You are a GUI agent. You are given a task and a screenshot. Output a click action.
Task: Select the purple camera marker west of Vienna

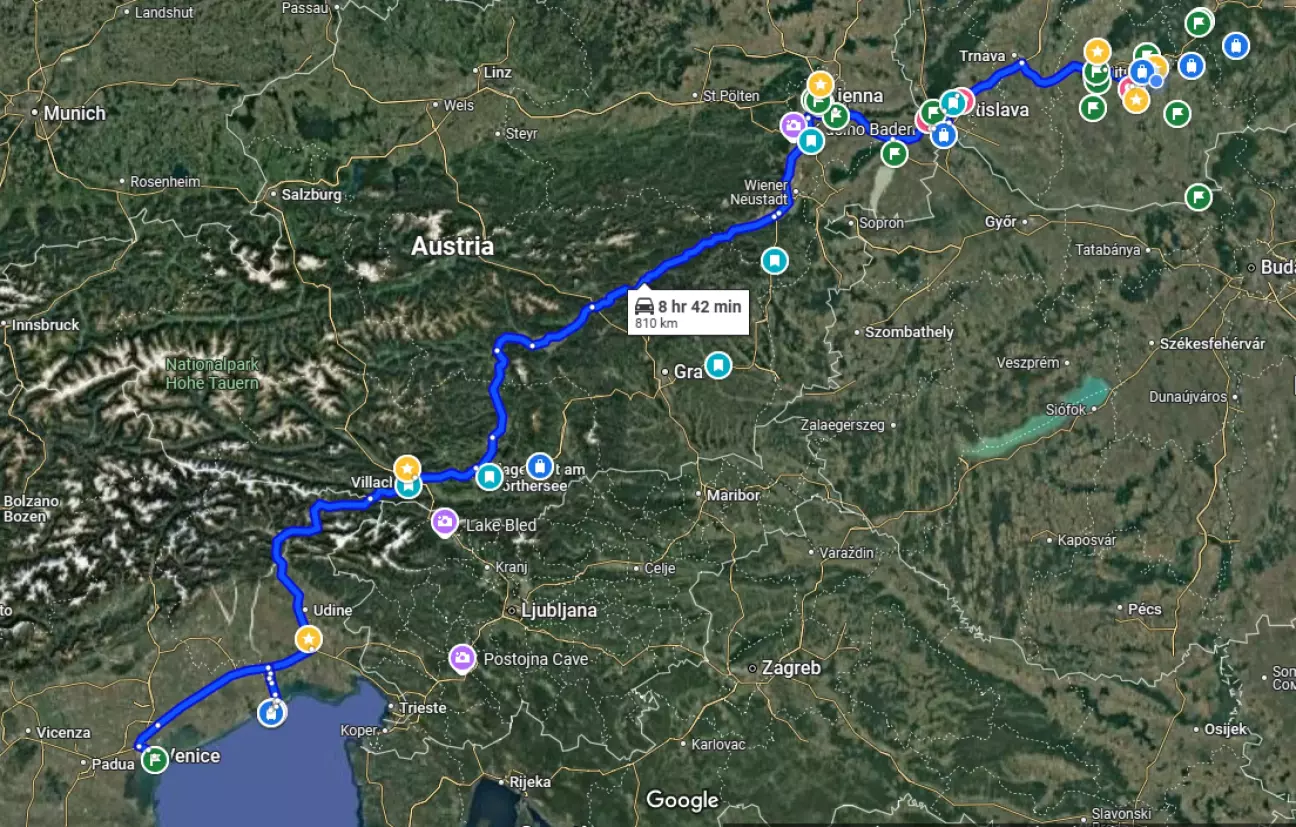point(793,126)
